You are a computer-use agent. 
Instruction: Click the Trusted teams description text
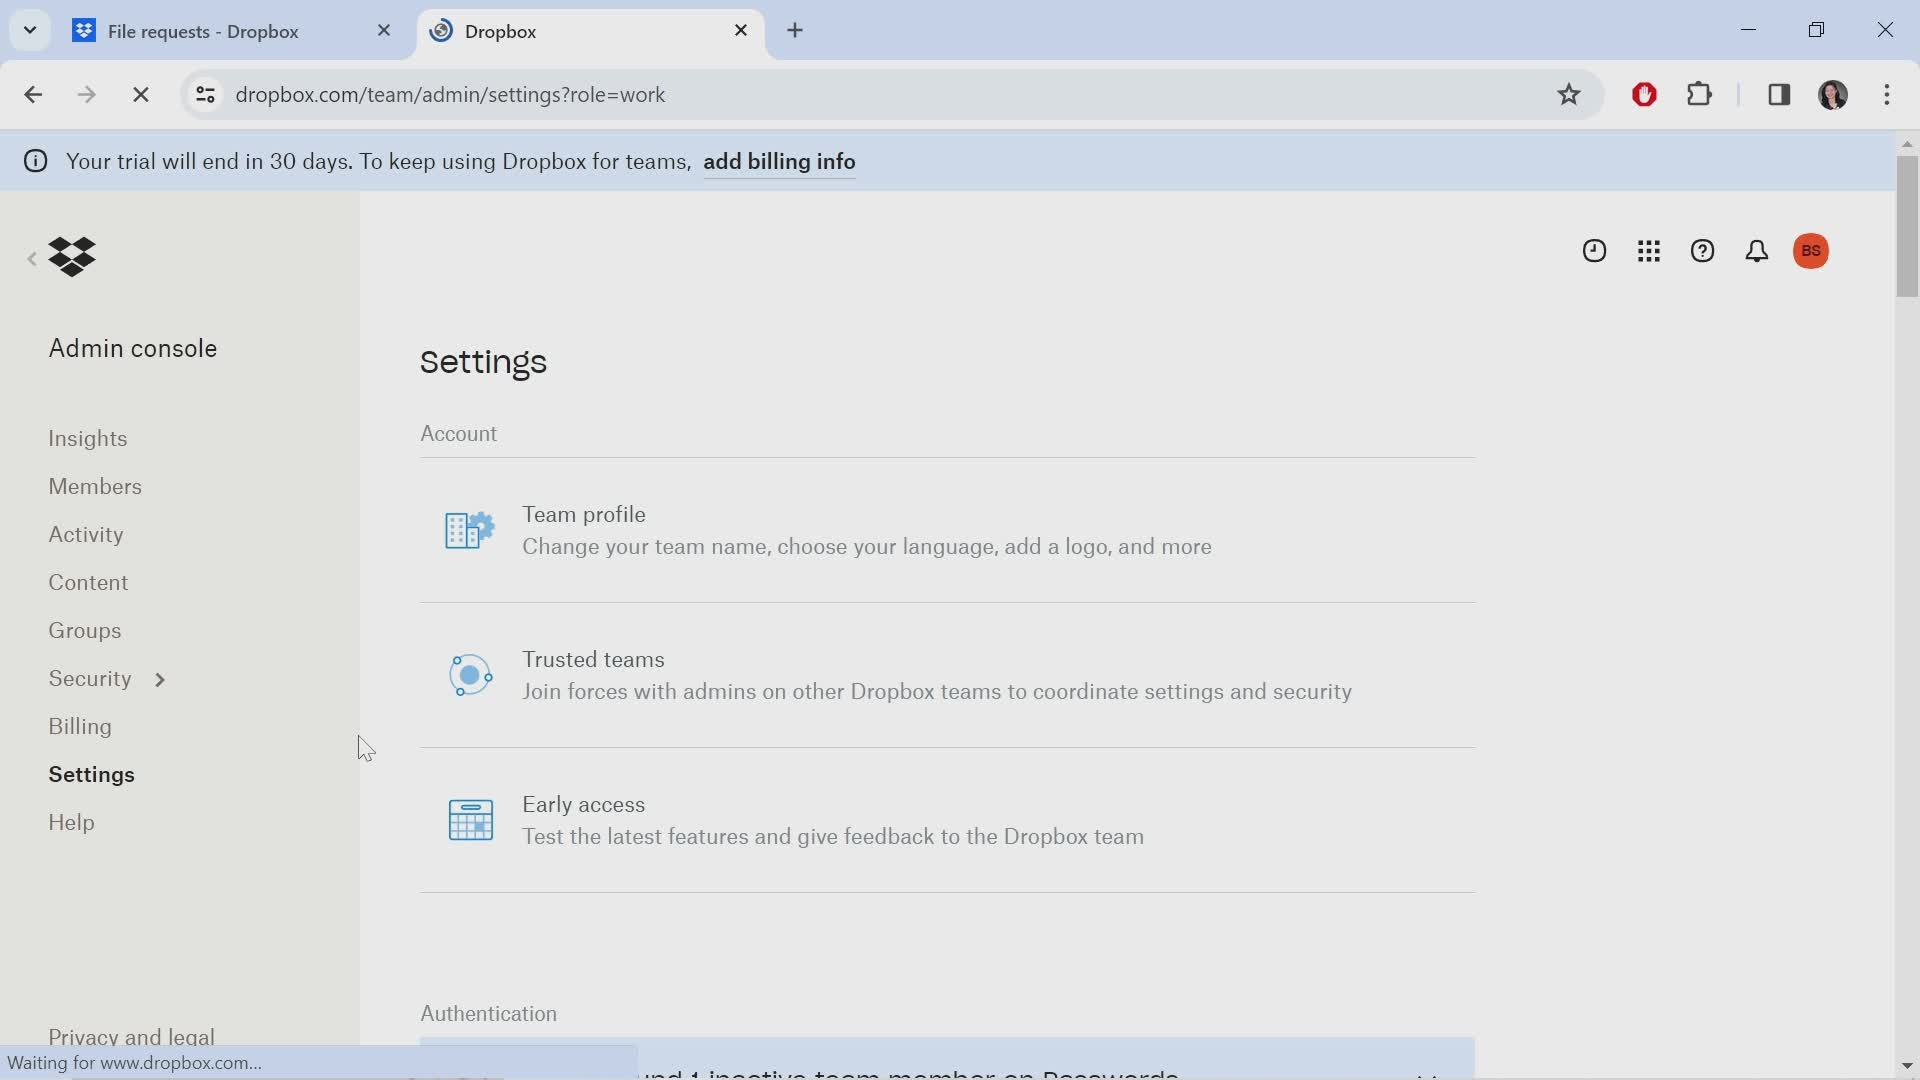[937, 692]
